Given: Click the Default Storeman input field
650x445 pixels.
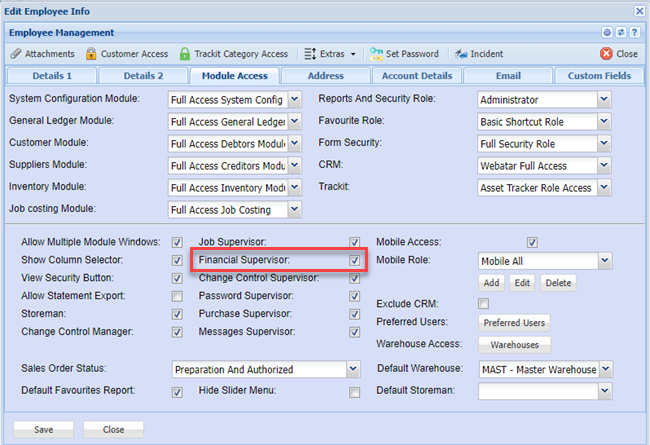Looking at the screenshot, I should 537,391.
